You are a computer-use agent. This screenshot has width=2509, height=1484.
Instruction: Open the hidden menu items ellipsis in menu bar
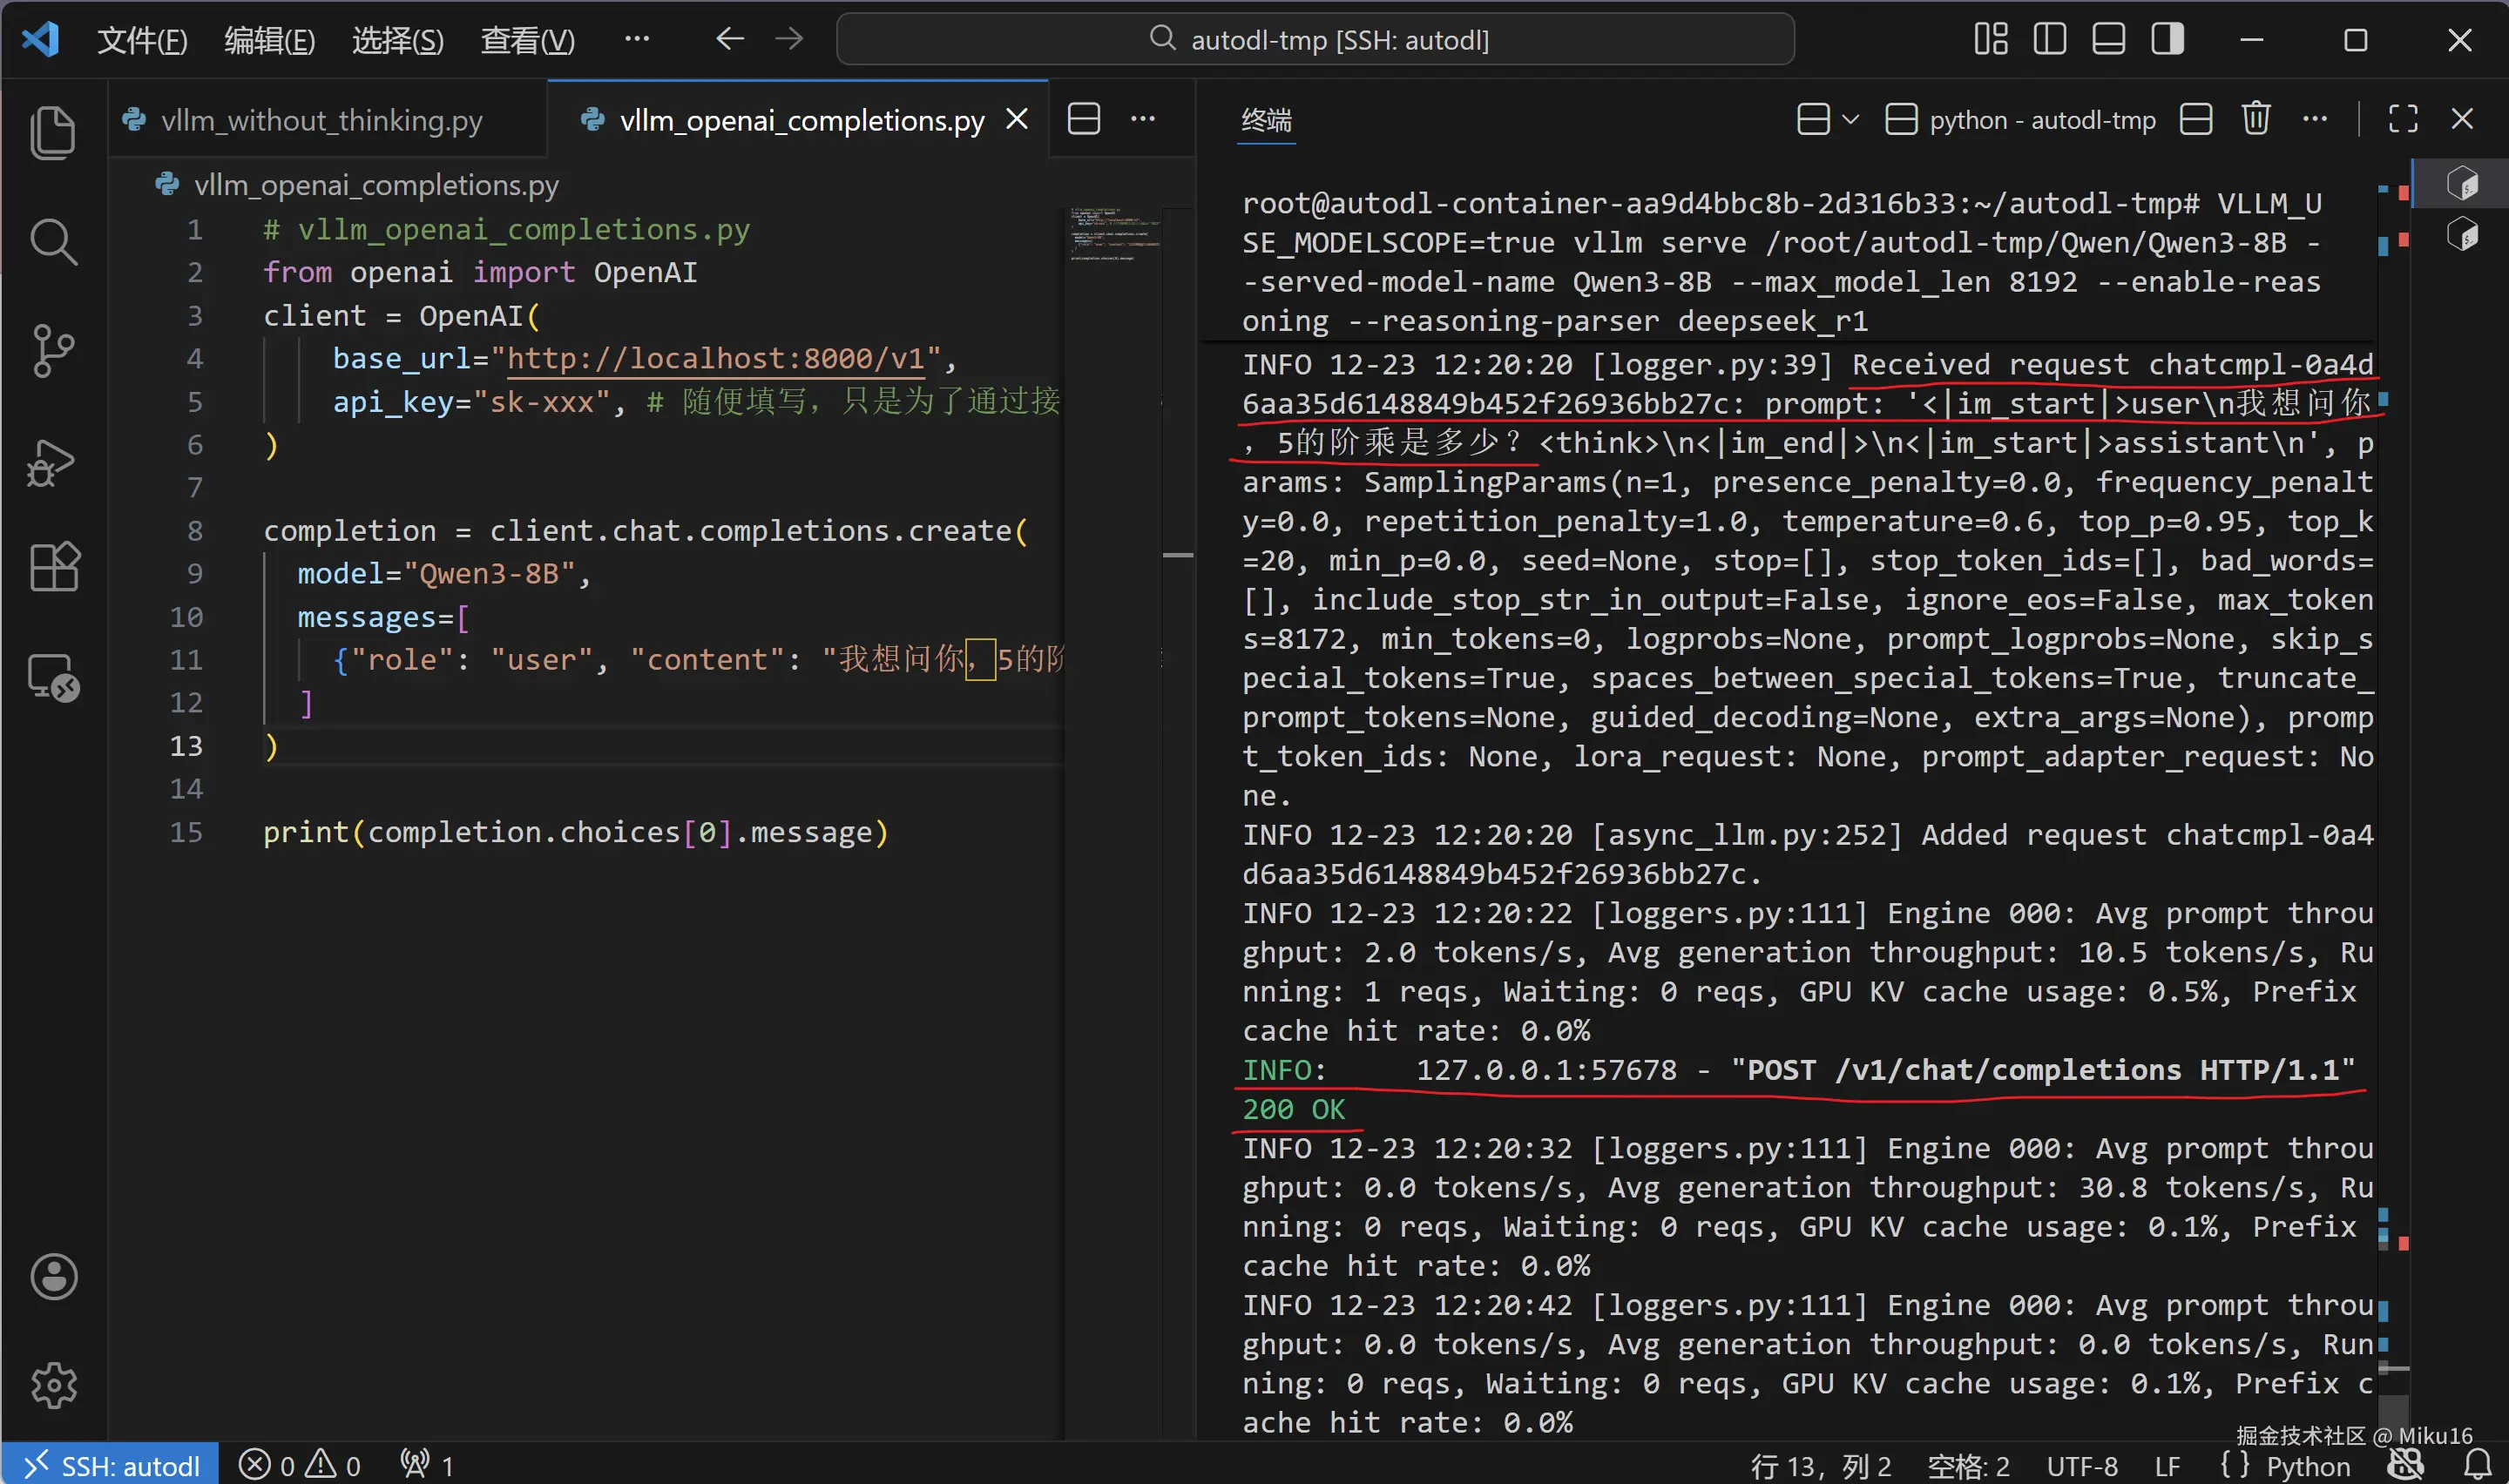tap(636, 40)
